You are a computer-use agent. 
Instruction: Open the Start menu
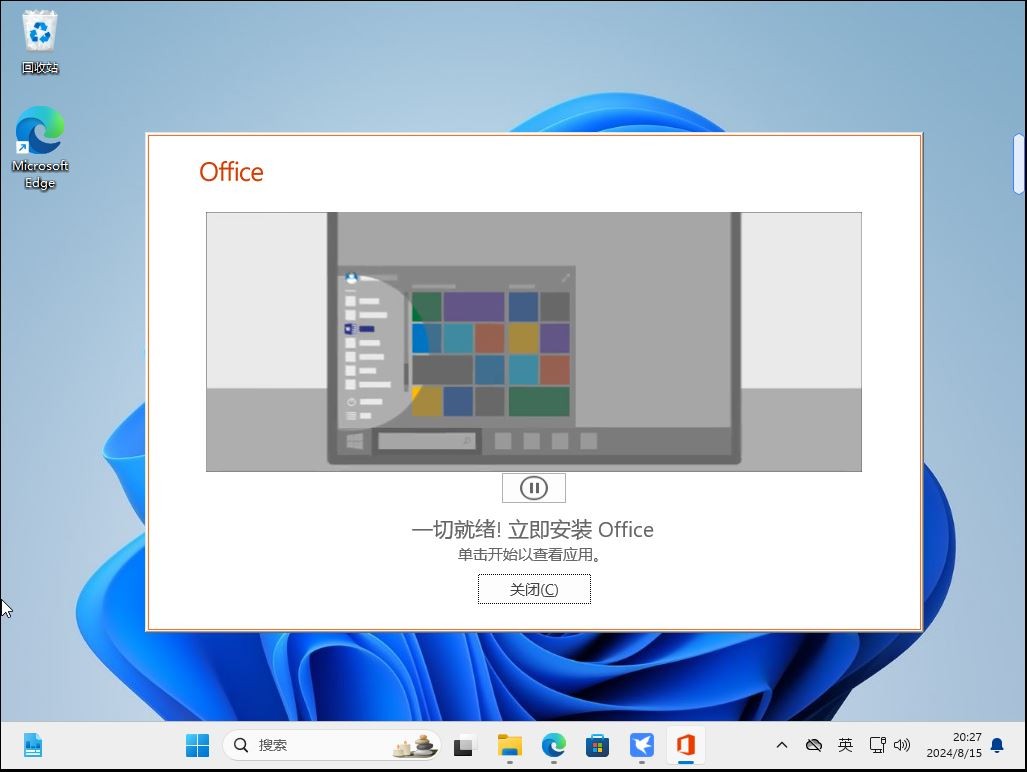click(196, 745)
